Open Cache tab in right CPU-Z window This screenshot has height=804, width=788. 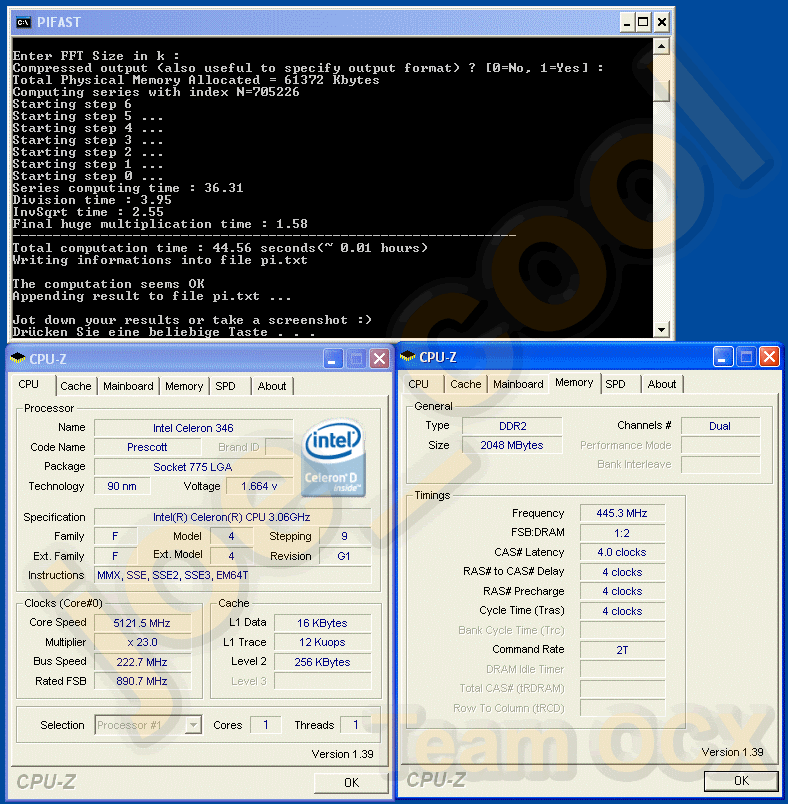coord(466,384)
